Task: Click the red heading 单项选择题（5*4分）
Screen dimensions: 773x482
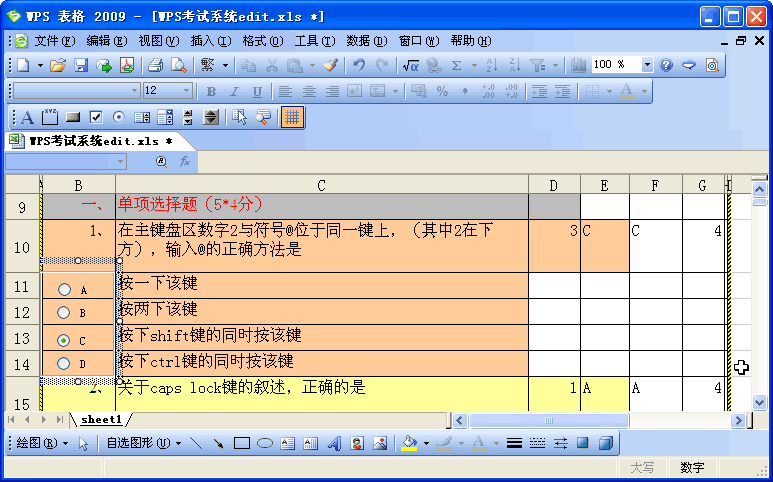Action: (190, 204)
